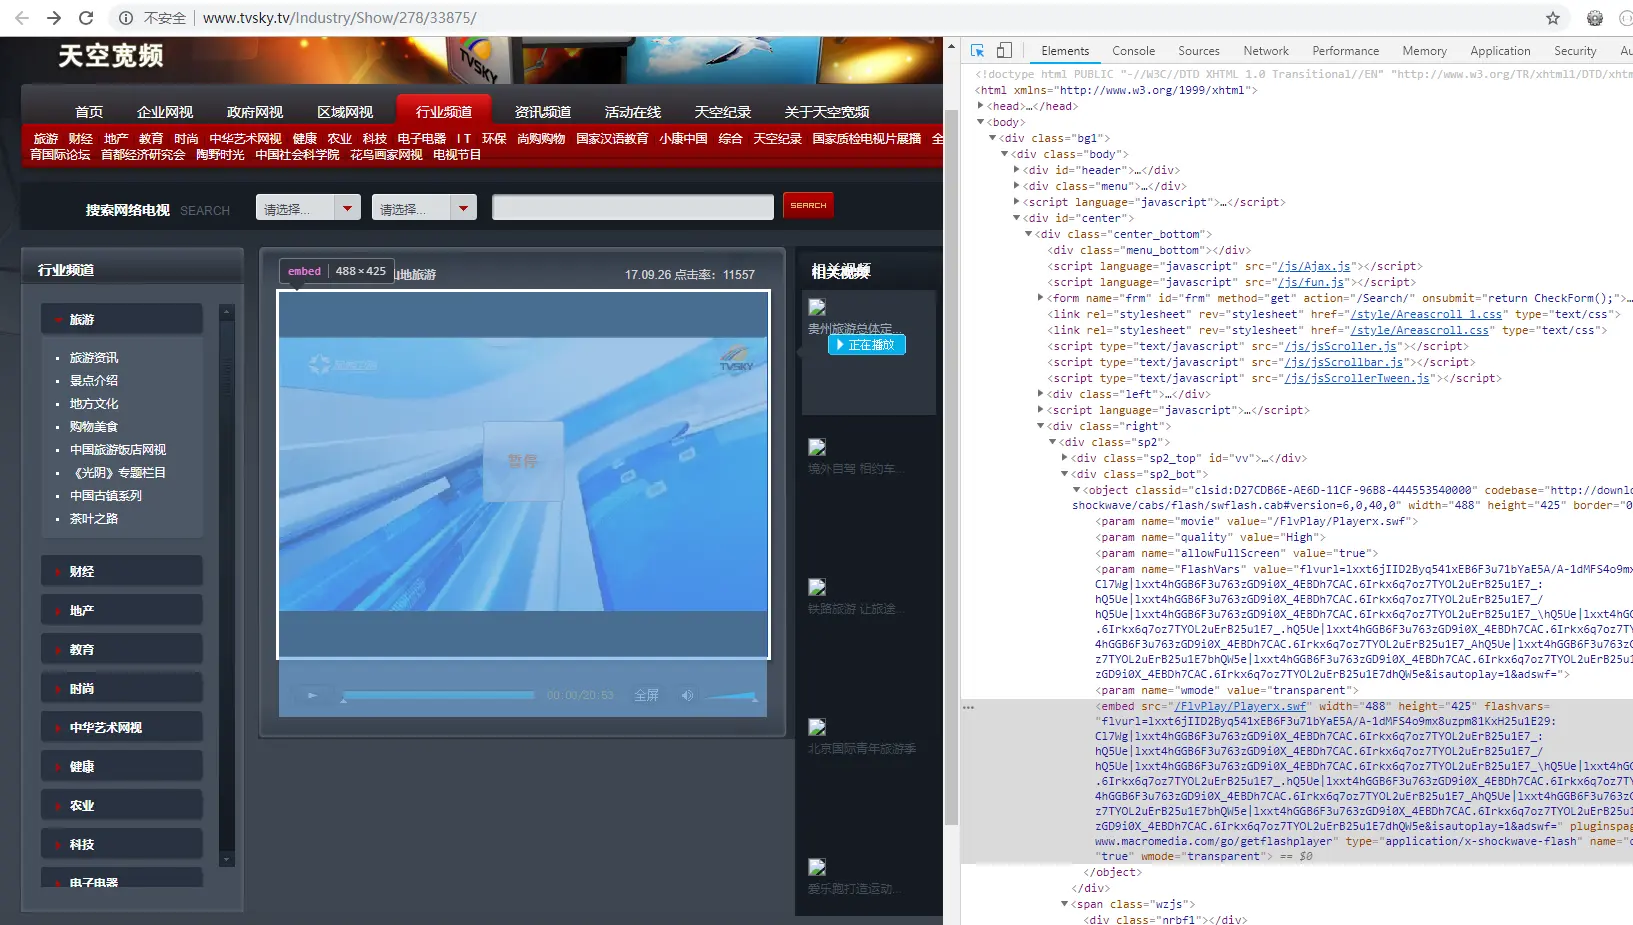Open the /js/Ajax.js source link

click(x=1314, y=266)
